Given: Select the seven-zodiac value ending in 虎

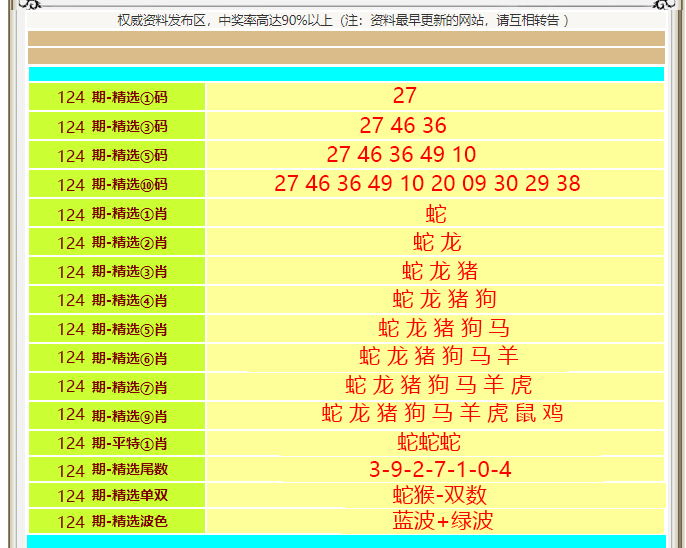Looking at the screenshot, I should pyautogui.click(x=439, y=385).
